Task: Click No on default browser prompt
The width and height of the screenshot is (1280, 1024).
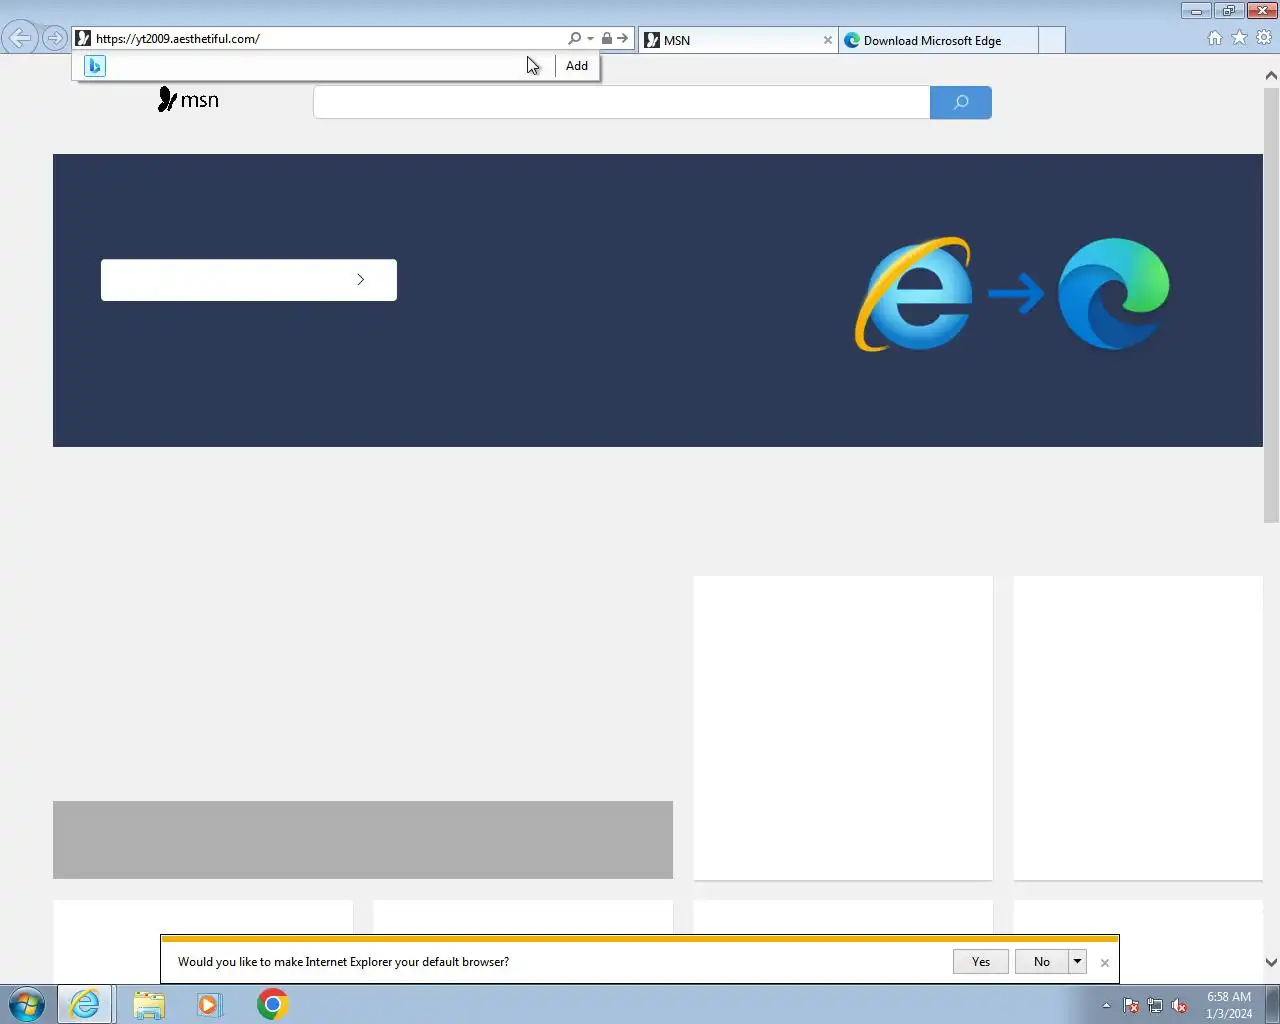Action: [x=1042, y=962]
